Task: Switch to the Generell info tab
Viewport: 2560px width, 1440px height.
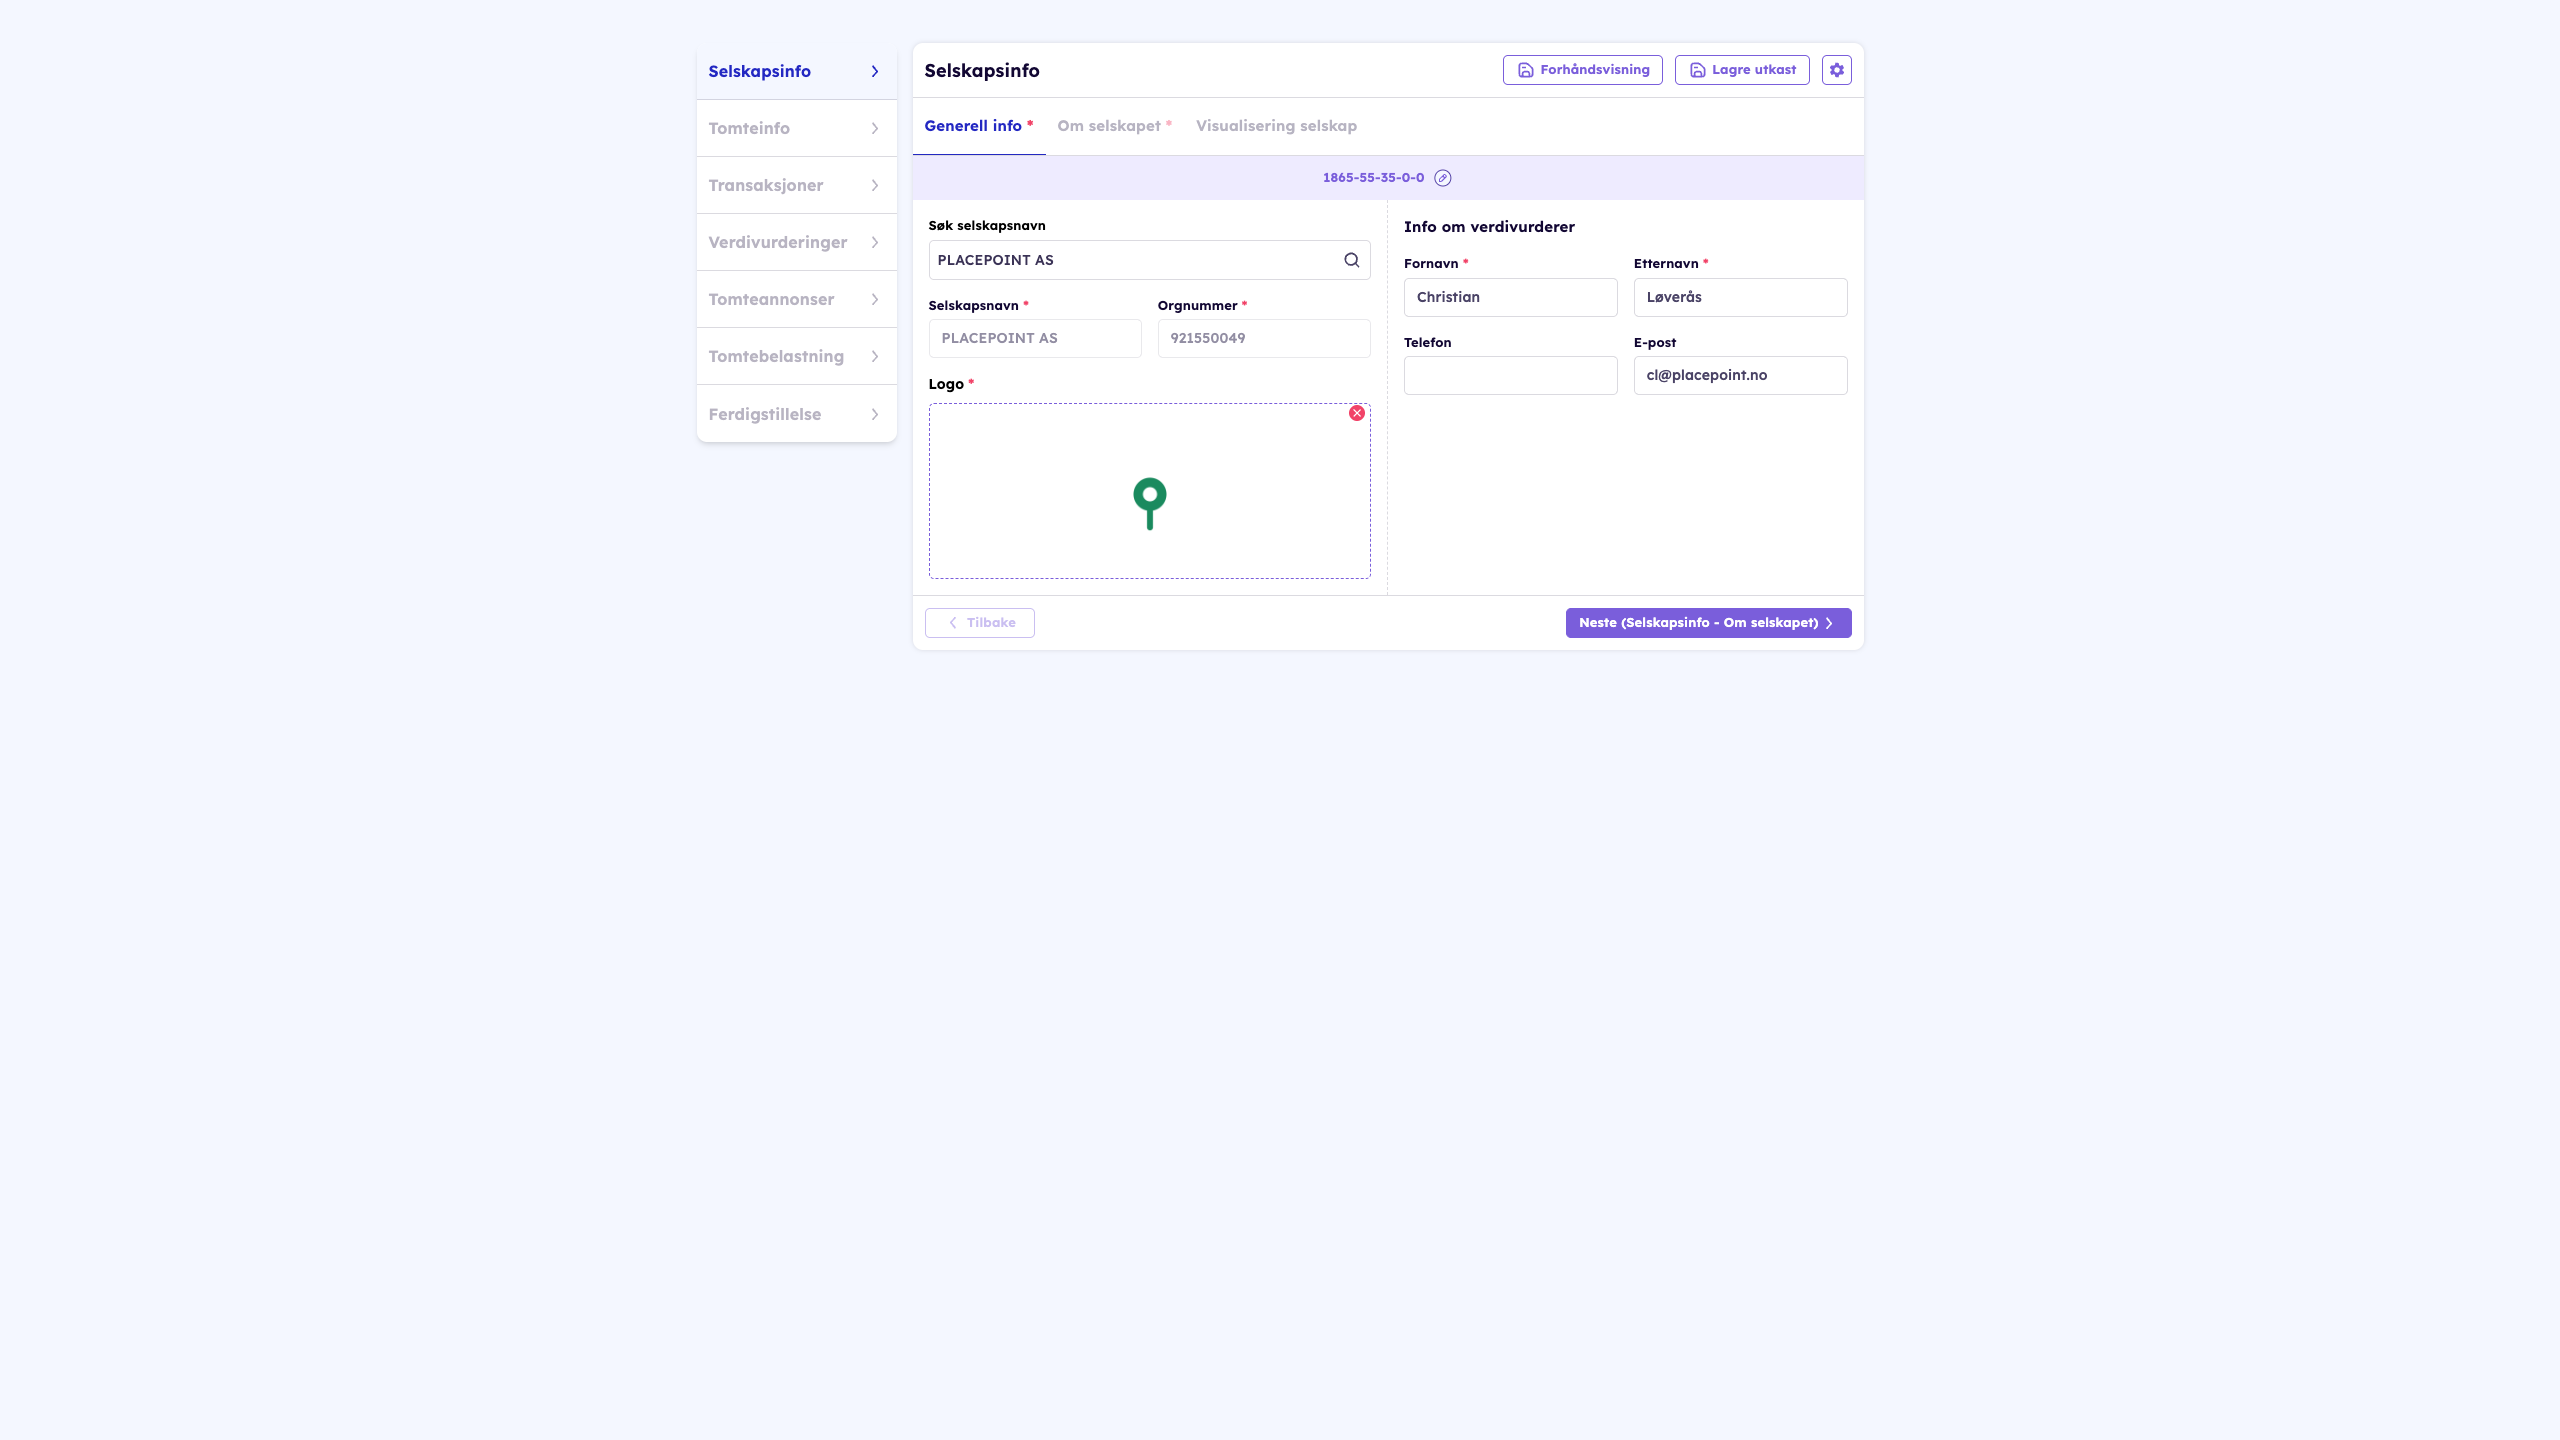Action: point(979,126)
